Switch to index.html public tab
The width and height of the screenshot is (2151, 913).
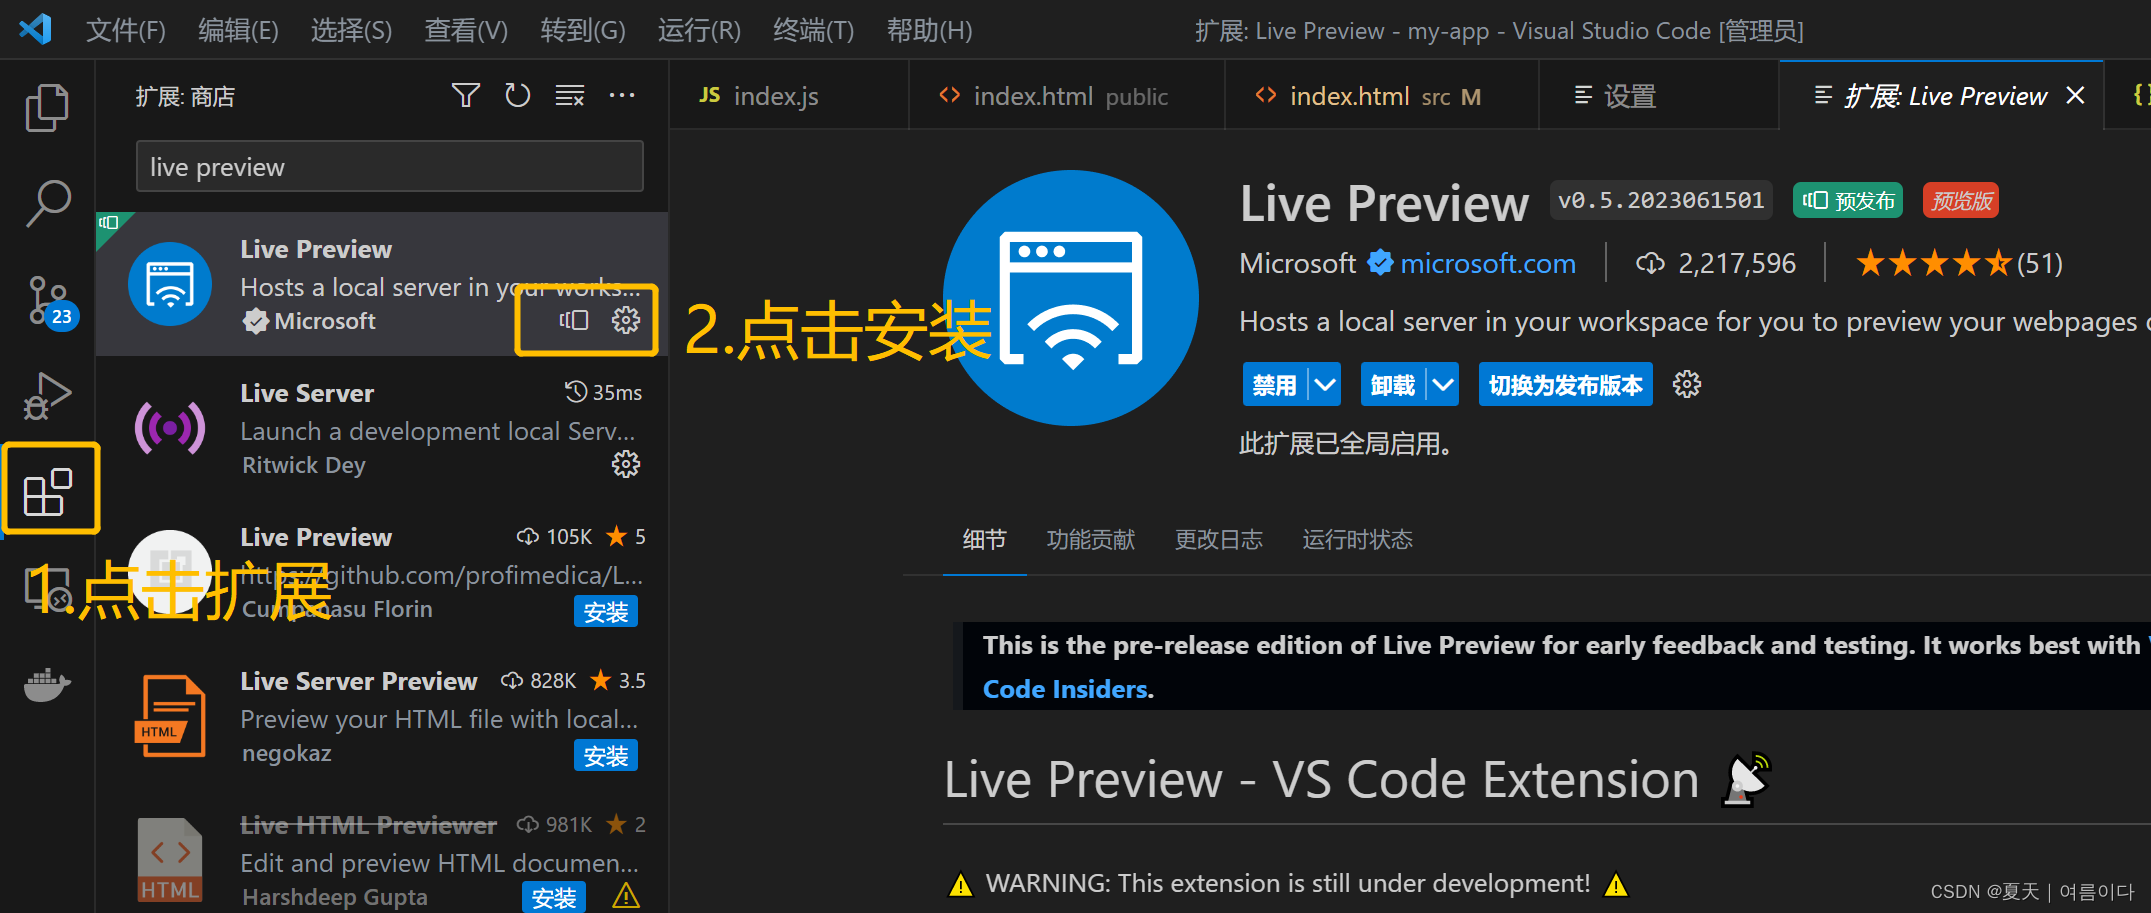pyautogui.click(x=1067, y=96)
